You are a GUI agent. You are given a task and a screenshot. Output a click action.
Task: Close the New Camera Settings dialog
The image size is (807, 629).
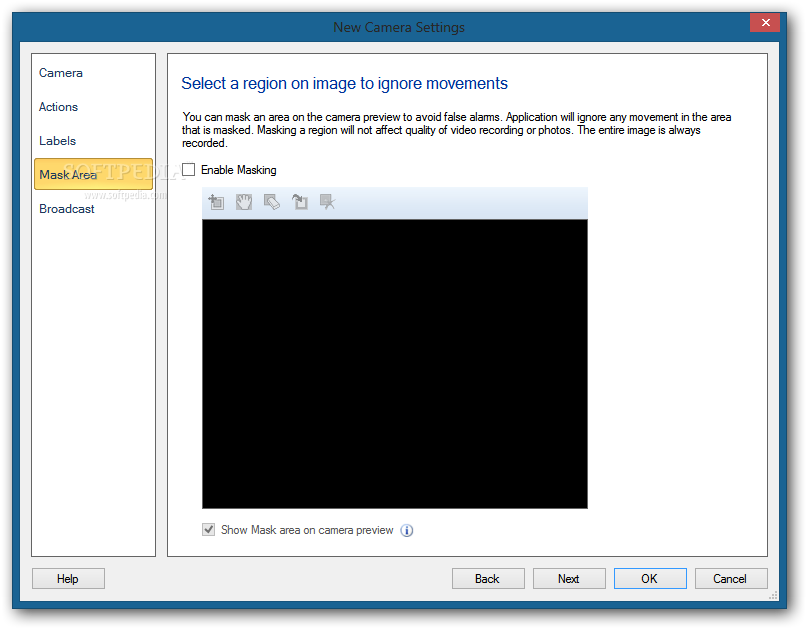pyautogui.click(x=765, y=23)
